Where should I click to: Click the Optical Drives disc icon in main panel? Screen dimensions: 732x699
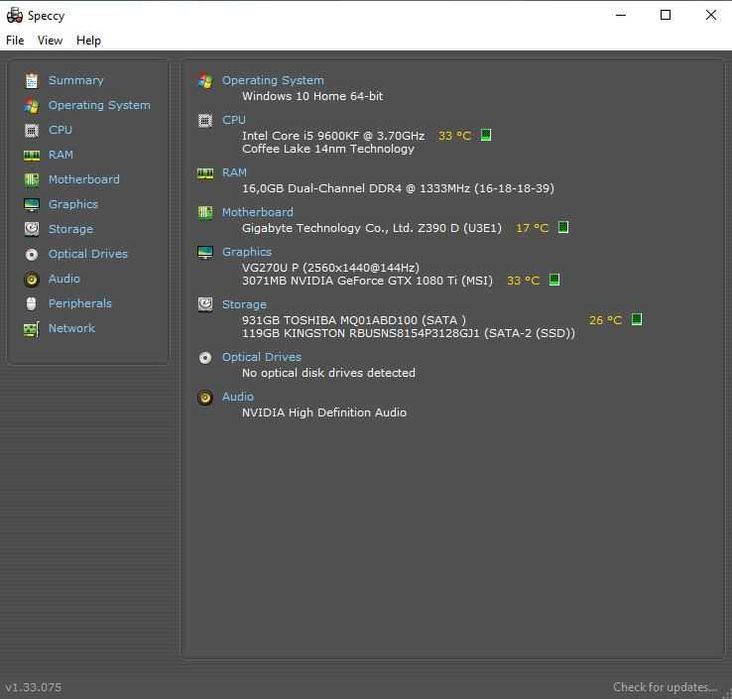click(x=205, y=358)
